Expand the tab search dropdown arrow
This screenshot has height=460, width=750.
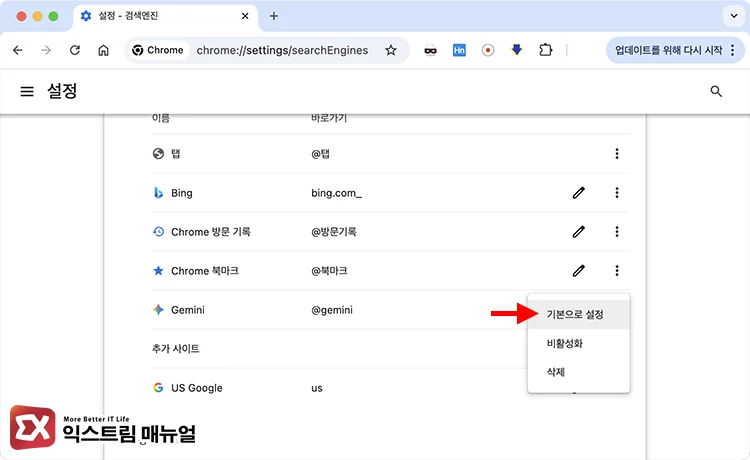tap(734, 16)
